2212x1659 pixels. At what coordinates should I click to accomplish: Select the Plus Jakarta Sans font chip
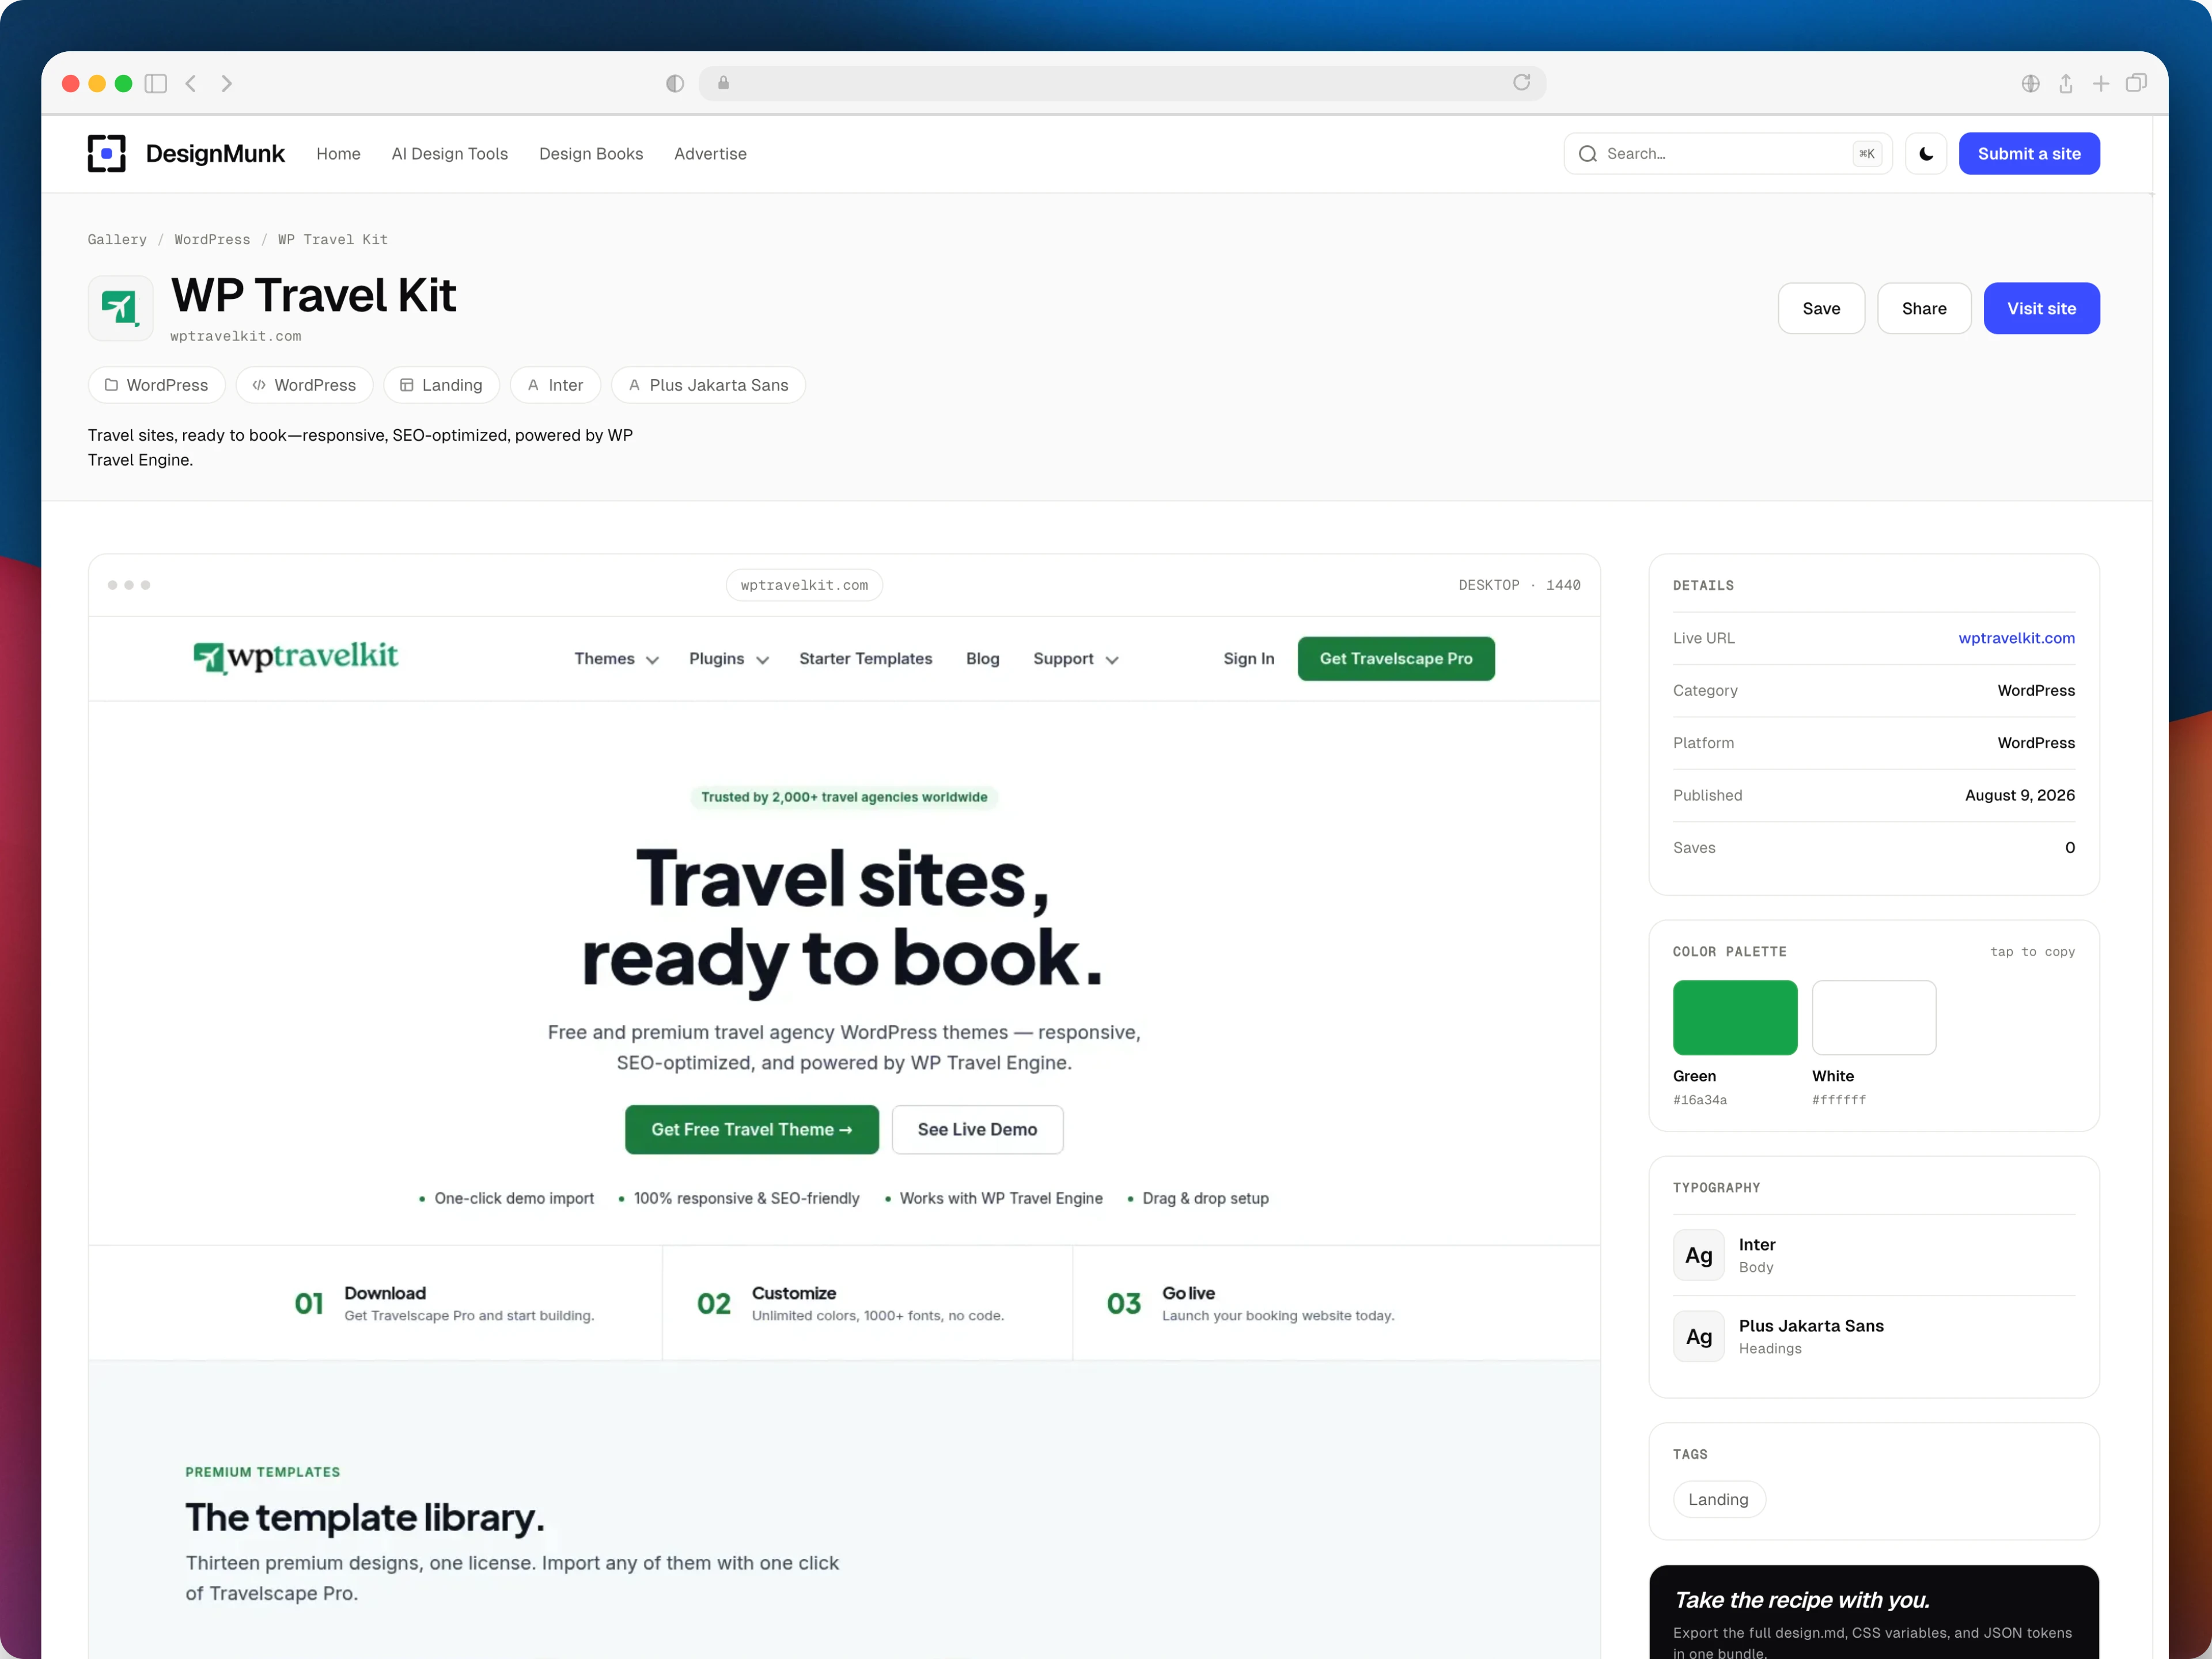pos(708,385)
